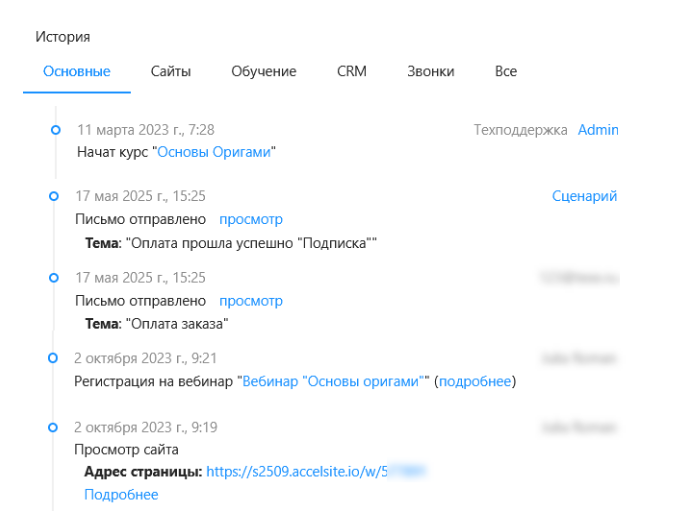686x532 pixels.
Task: Open the Сайты tab
Action: click(171, 71)
